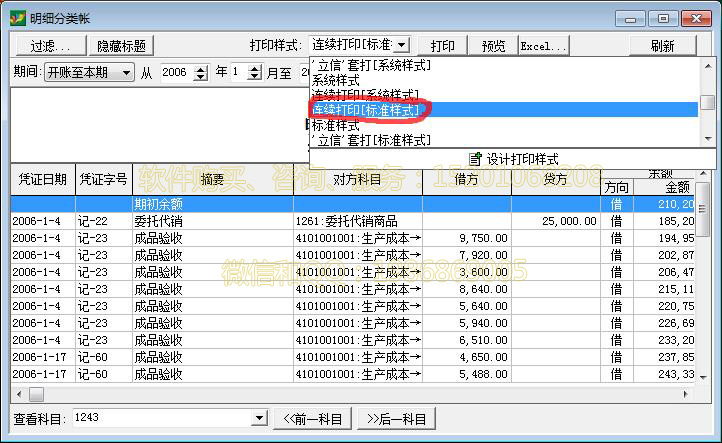Select highlighted 连续打印[标准样式] option
Image resolution: width=722 pixels, height=443 pixels.
pos(366,110)
